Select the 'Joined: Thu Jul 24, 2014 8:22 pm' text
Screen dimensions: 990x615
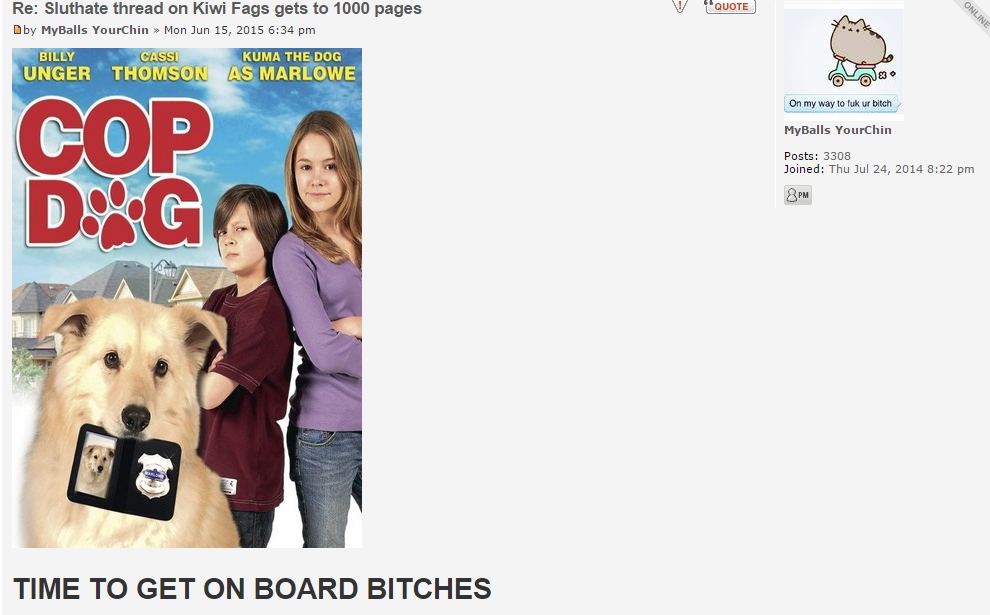(x=879, y=169)
